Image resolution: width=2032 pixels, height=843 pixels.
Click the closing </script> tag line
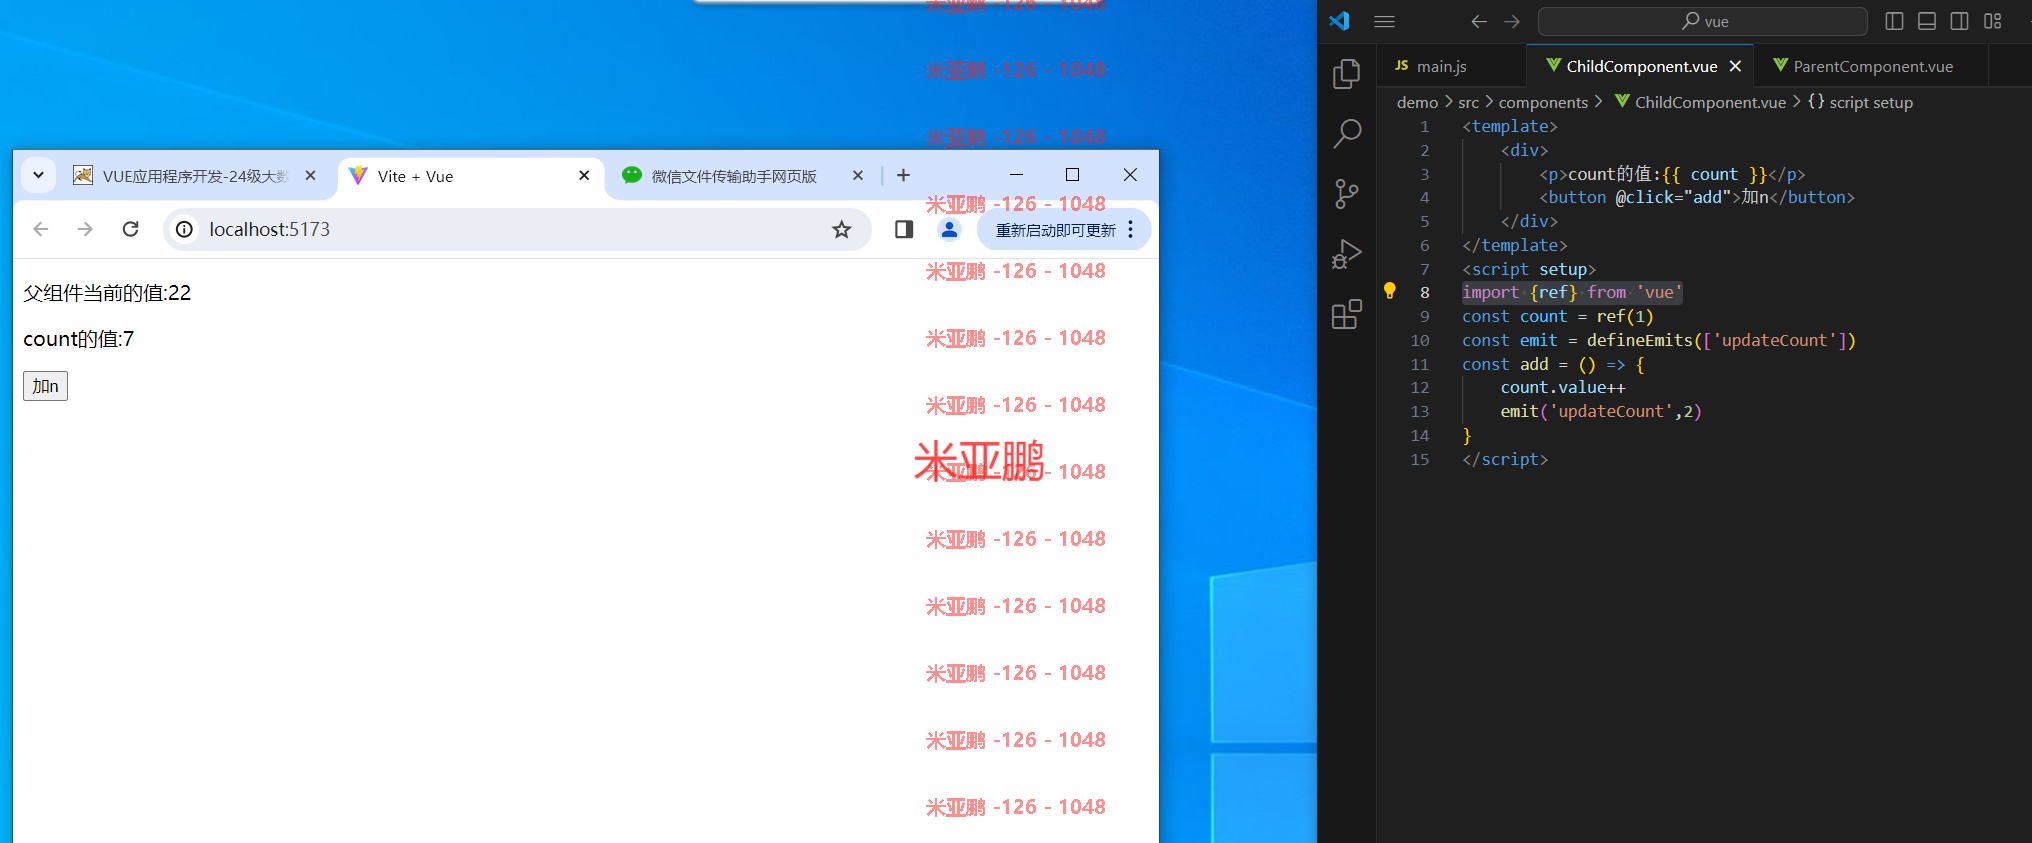(1504, 459)
